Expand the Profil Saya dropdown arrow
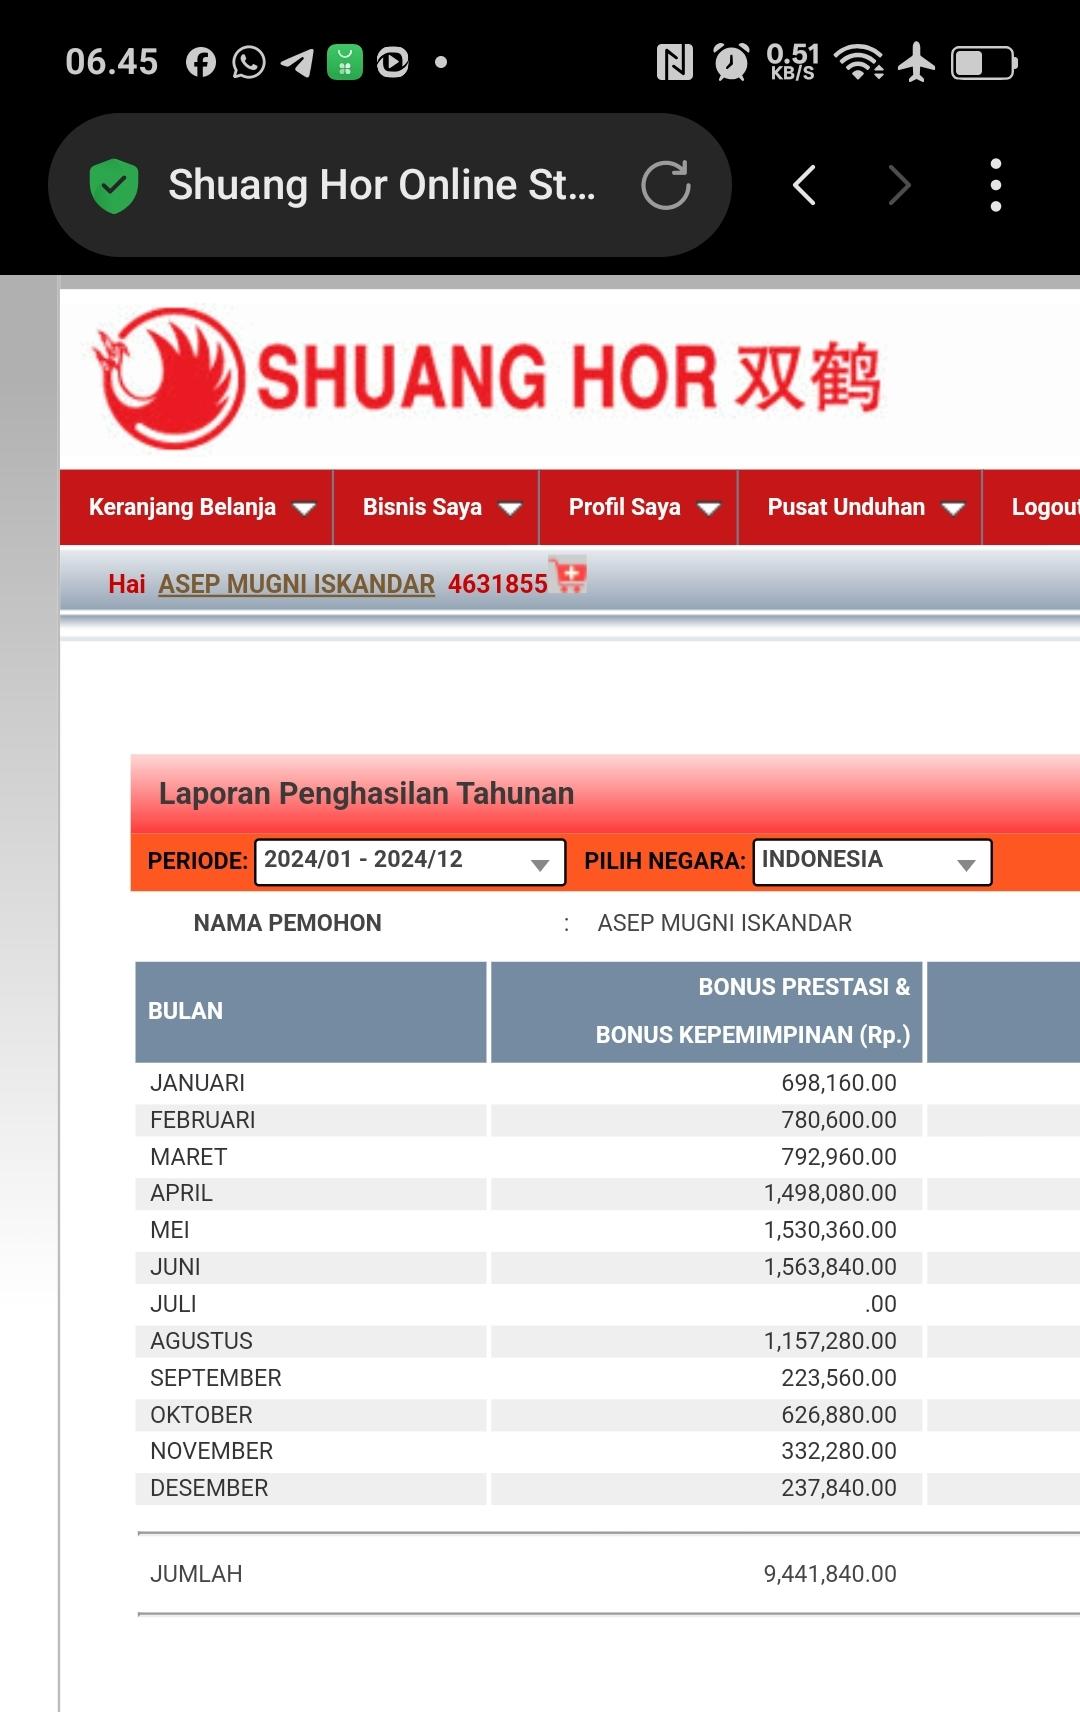This screenshot has height=1712, width=1080. pos(709,509)
